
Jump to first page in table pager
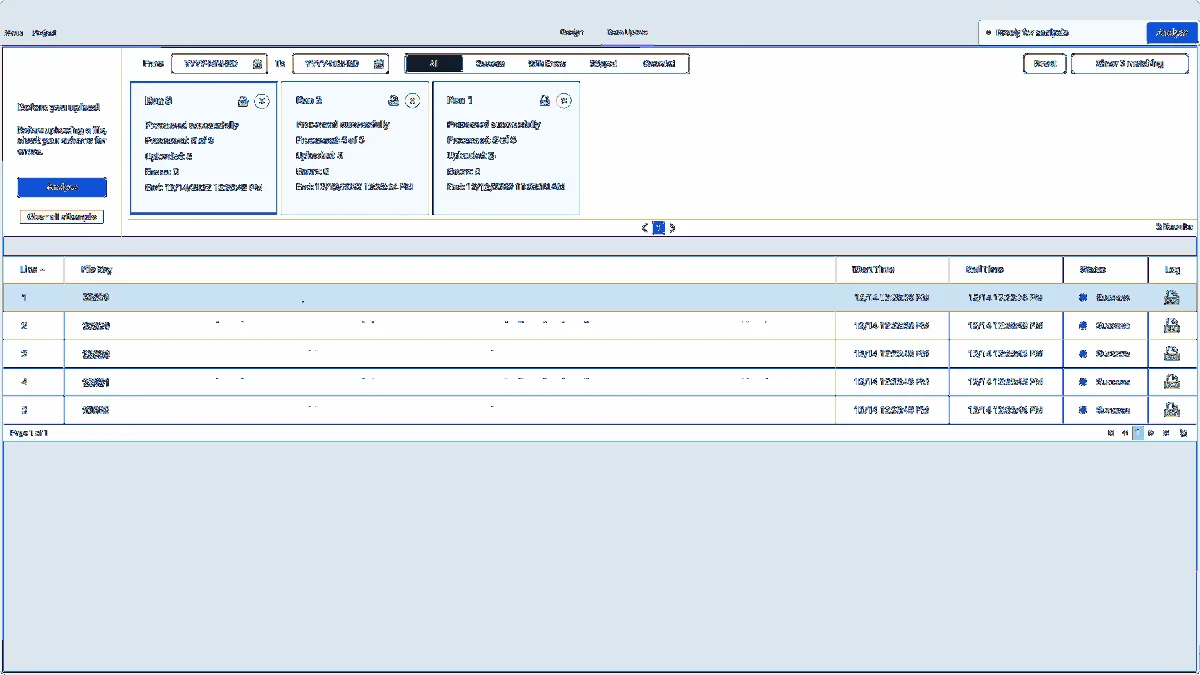coord(1110,433)
